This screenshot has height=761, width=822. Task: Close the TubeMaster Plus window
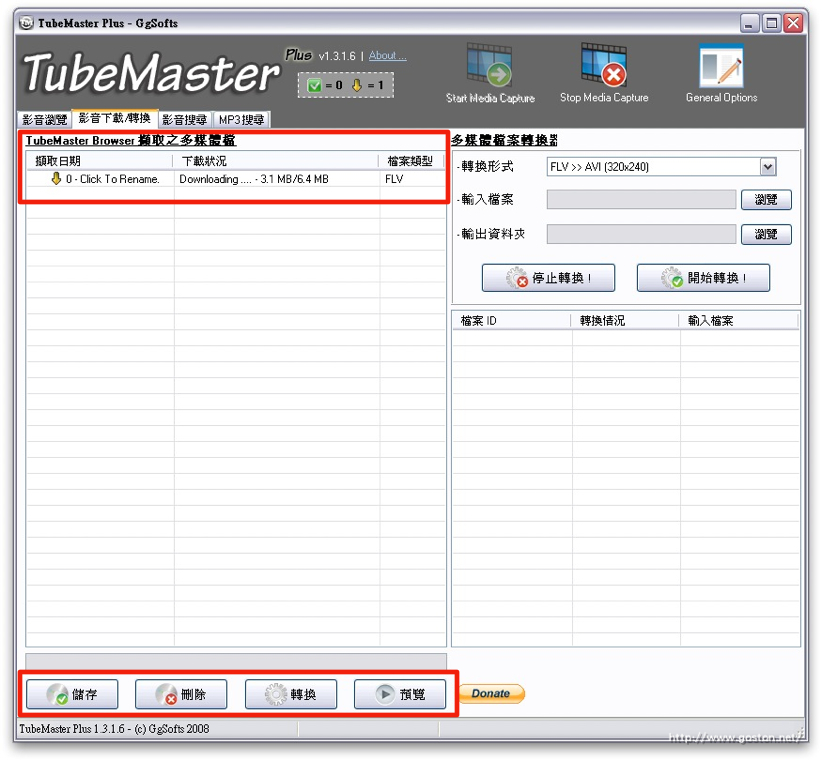click(794, 23)
